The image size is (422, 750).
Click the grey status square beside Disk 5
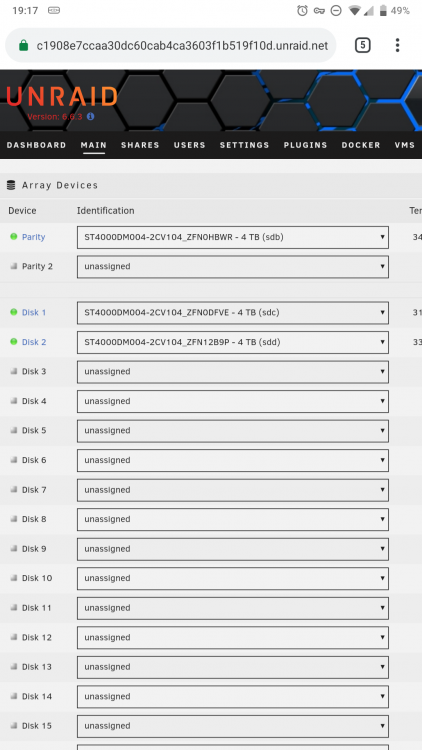[13, 430]
